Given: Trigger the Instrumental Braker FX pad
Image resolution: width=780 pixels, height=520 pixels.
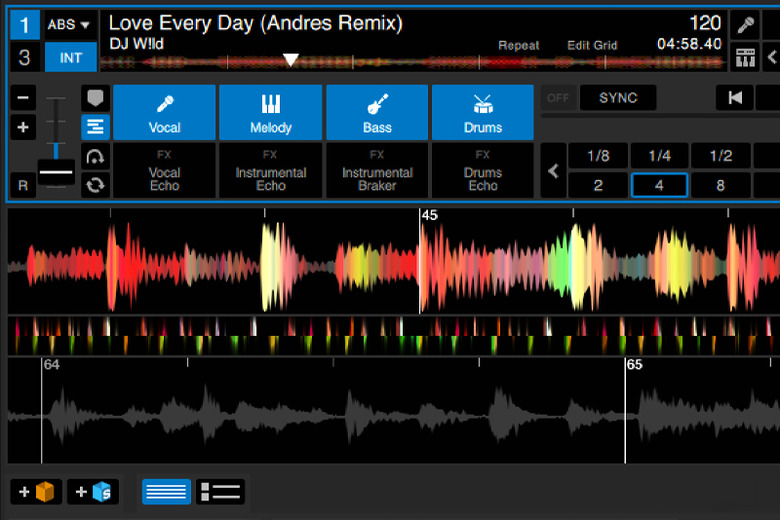Looking at the screenshot, I should click(x=377, y=171).
